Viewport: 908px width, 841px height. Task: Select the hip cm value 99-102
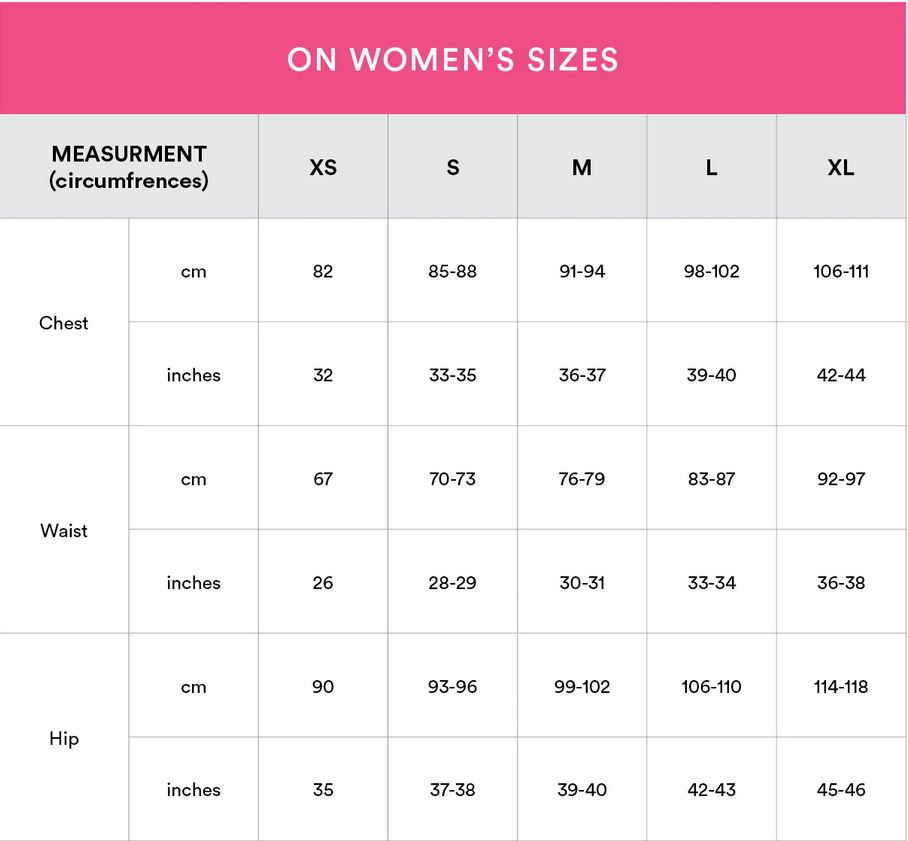(582, 686)
